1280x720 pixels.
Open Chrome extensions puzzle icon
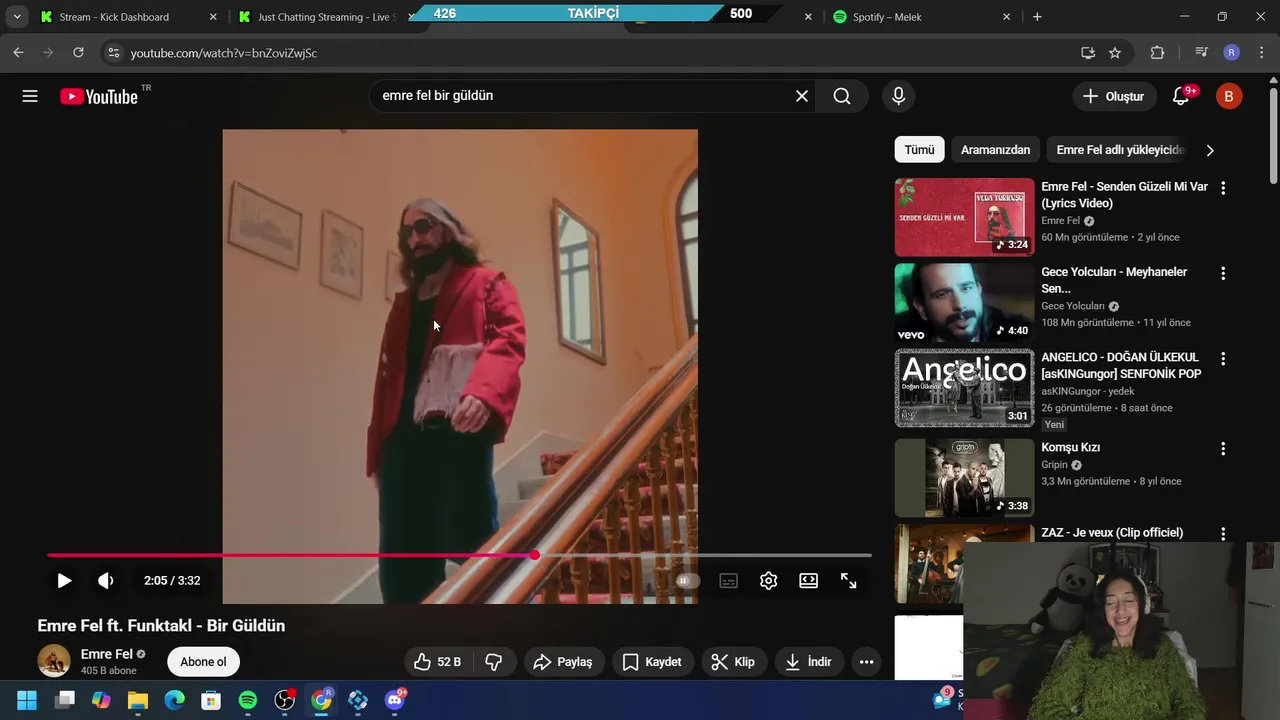click(x=1157, y=53)
